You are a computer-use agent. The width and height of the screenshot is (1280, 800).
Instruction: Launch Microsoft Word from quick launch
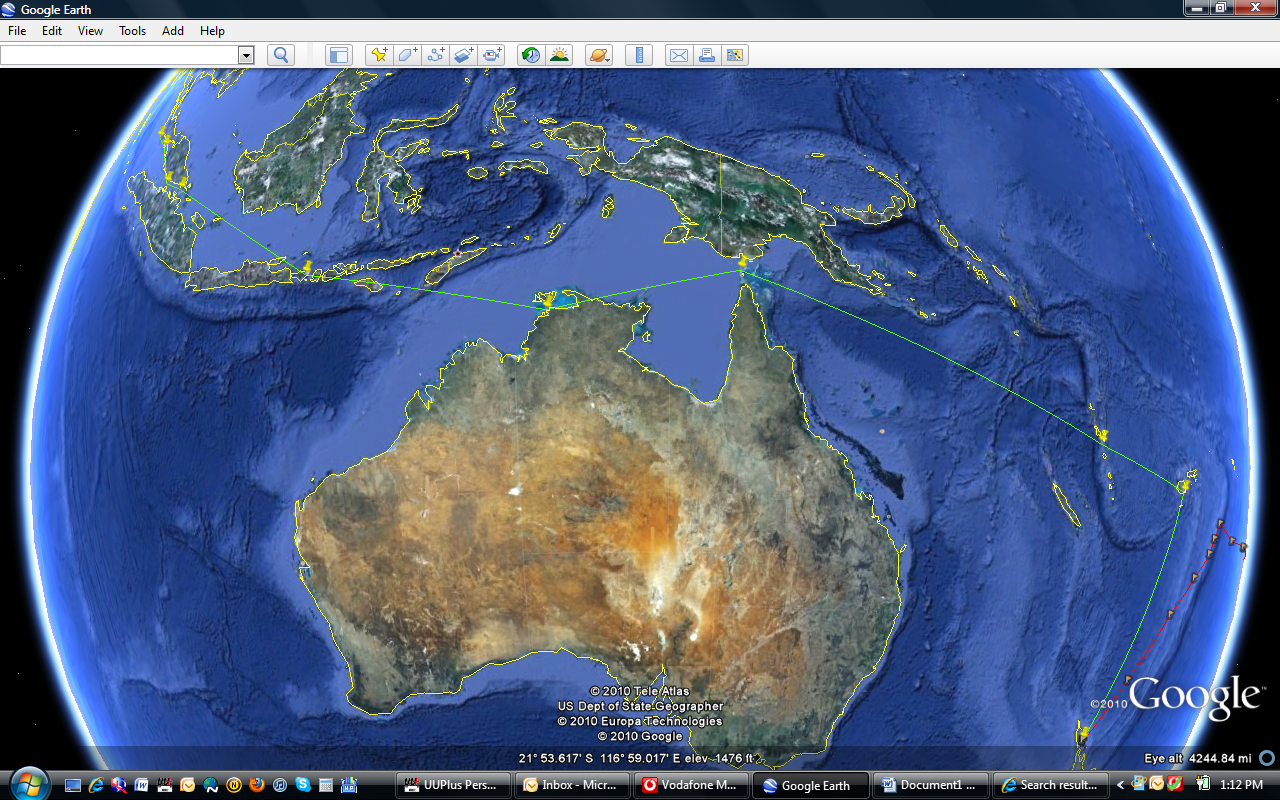[141, 785]
